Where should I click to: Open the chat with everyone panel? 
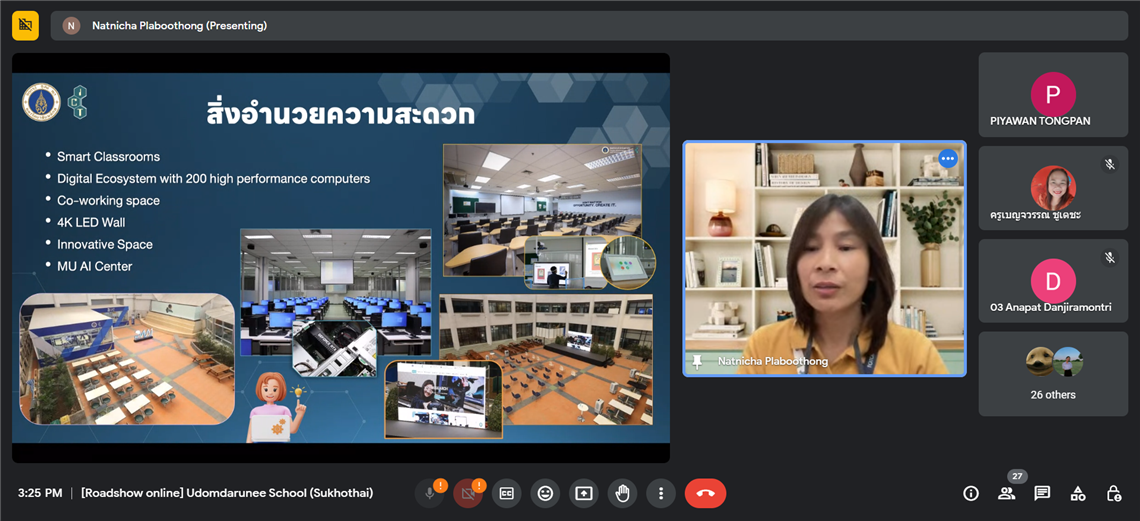pyautogui.click(x=1042, y=493)
